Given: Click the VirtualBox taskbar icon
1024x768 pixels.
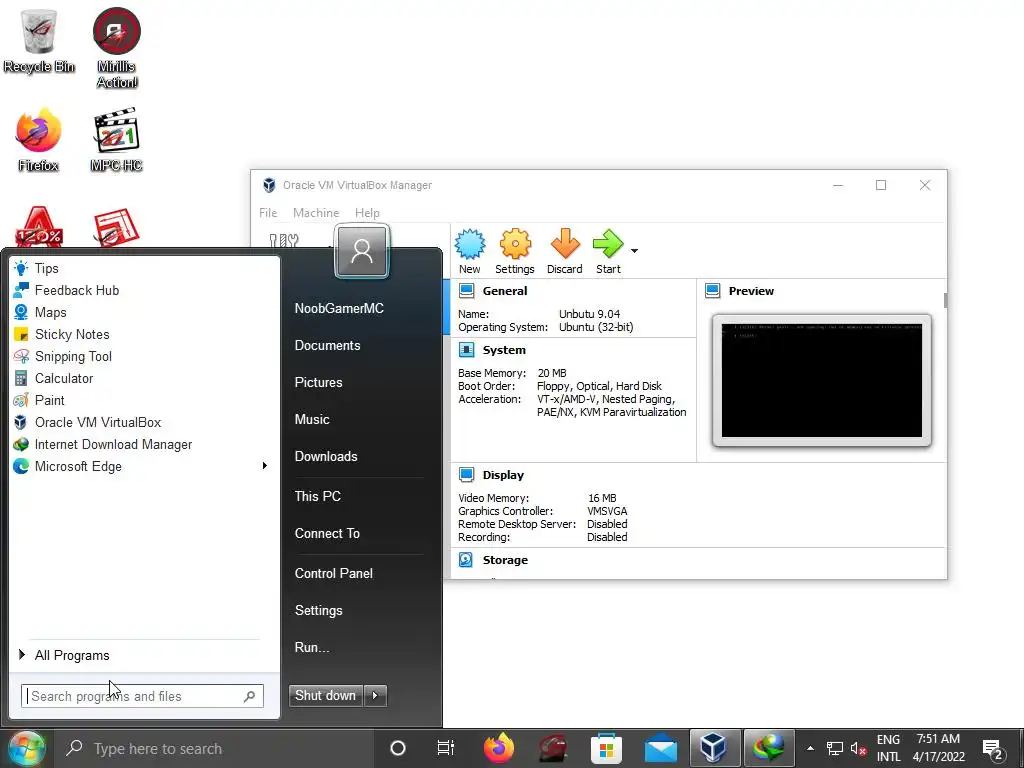Looking at the screenshot, I should pyautogui.click(x=714, y=748).
